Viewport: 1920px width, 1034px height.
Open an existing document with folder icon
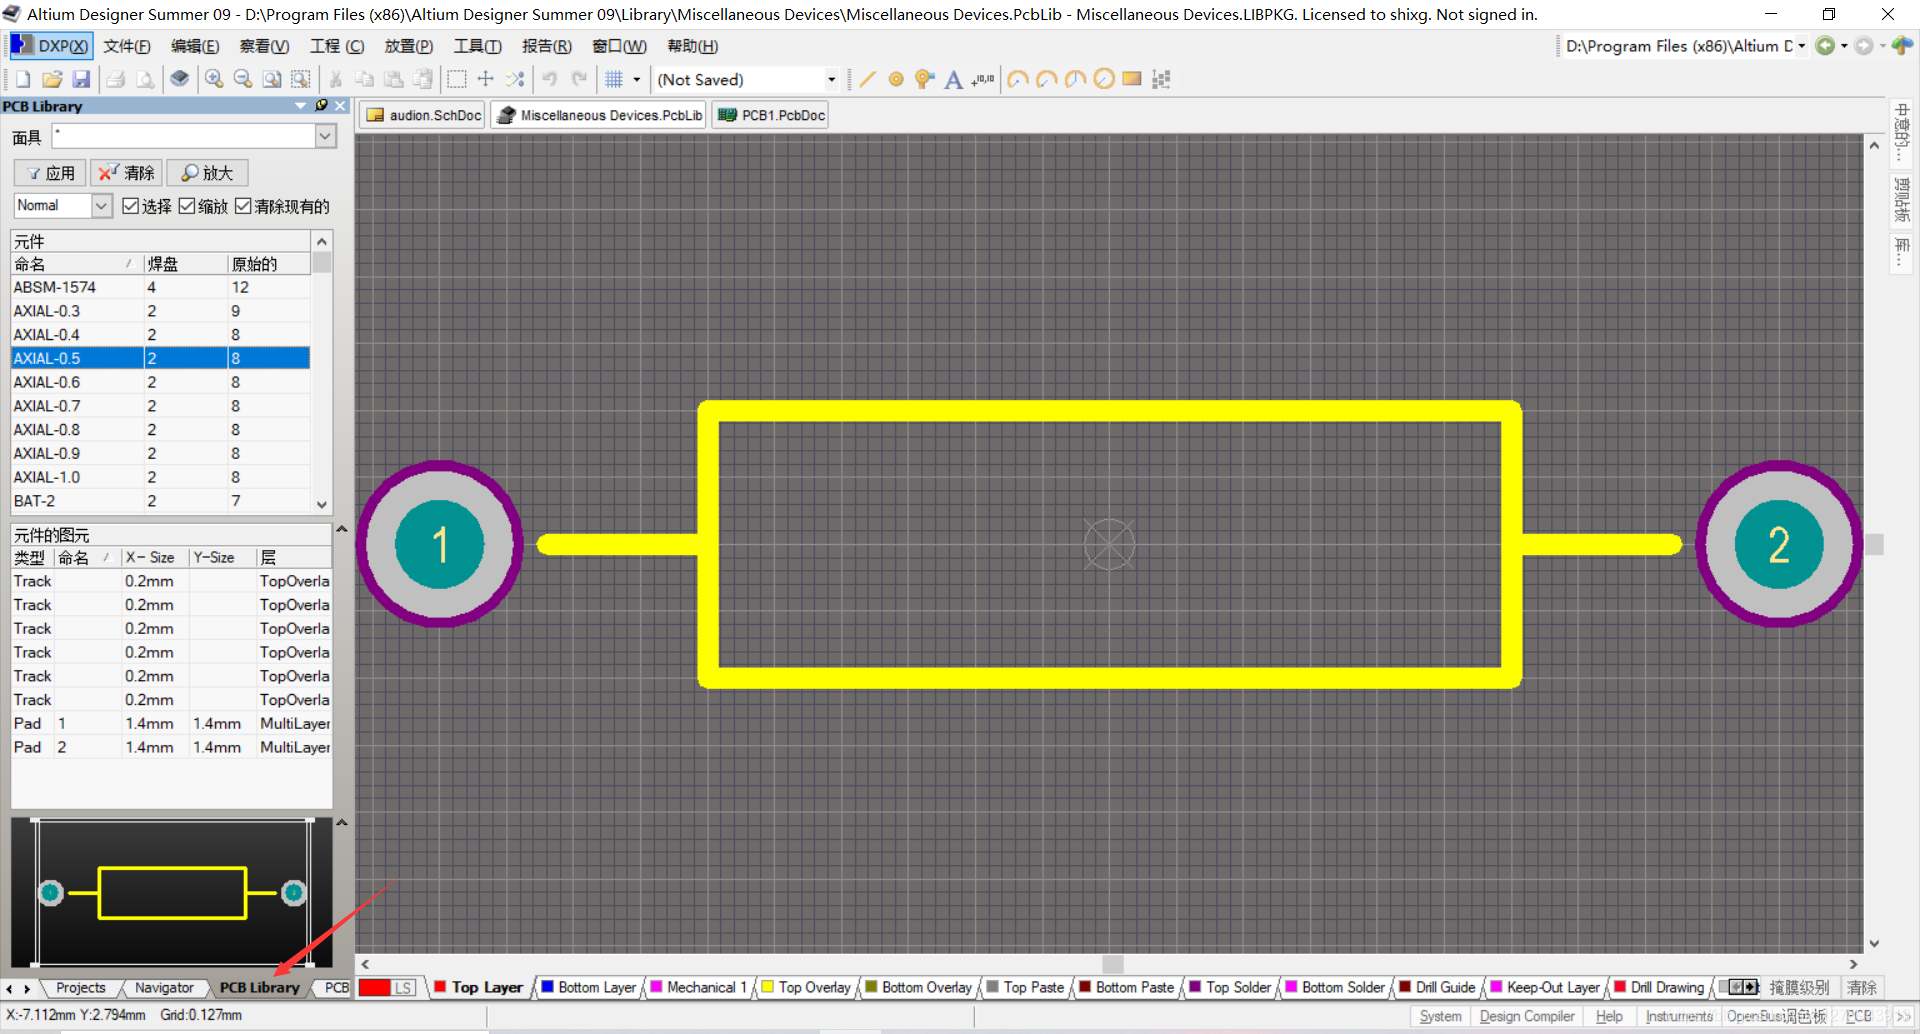tap(52, 79)
